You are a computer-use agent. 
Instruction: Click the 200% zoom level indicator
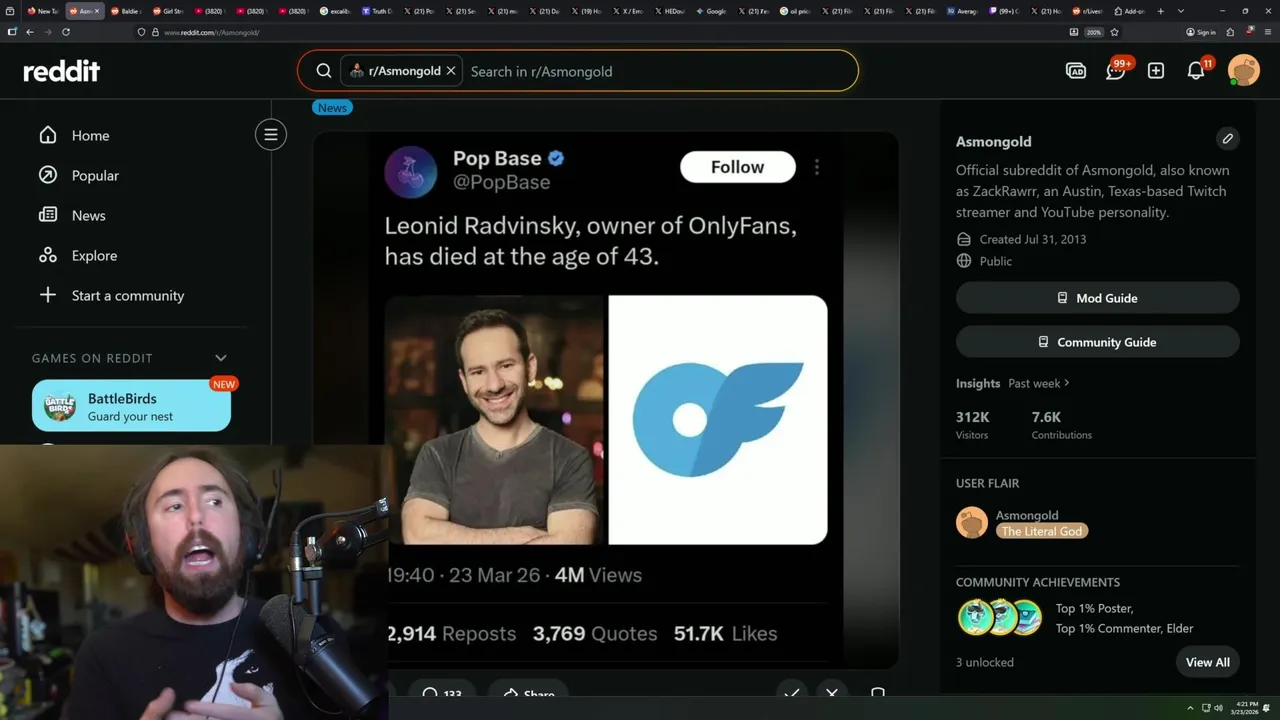click(1094, 32)
